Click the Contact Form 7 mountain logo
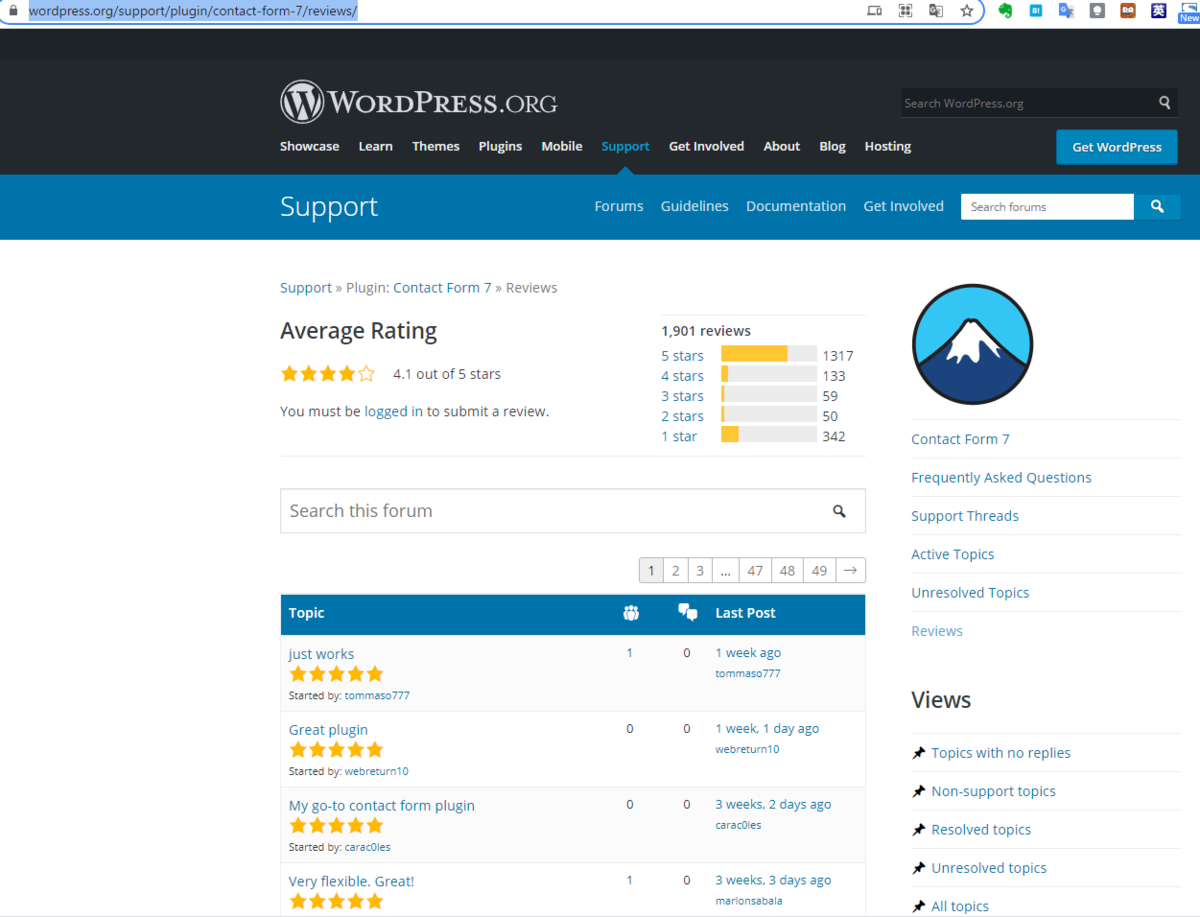The height and width of the screenshot is (917, 1200). [x=972, y=344]
